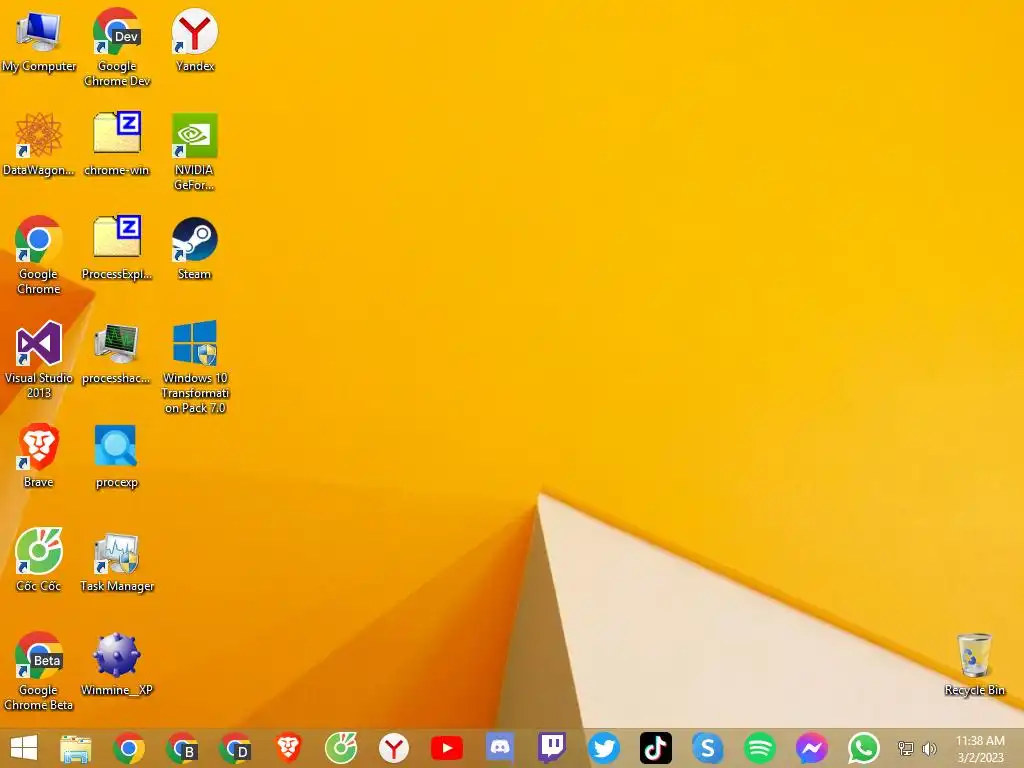The height and width of the screenshot is (768, 1024).
Task: Open Spotify from the taskbar
Action: click(760, 748)
